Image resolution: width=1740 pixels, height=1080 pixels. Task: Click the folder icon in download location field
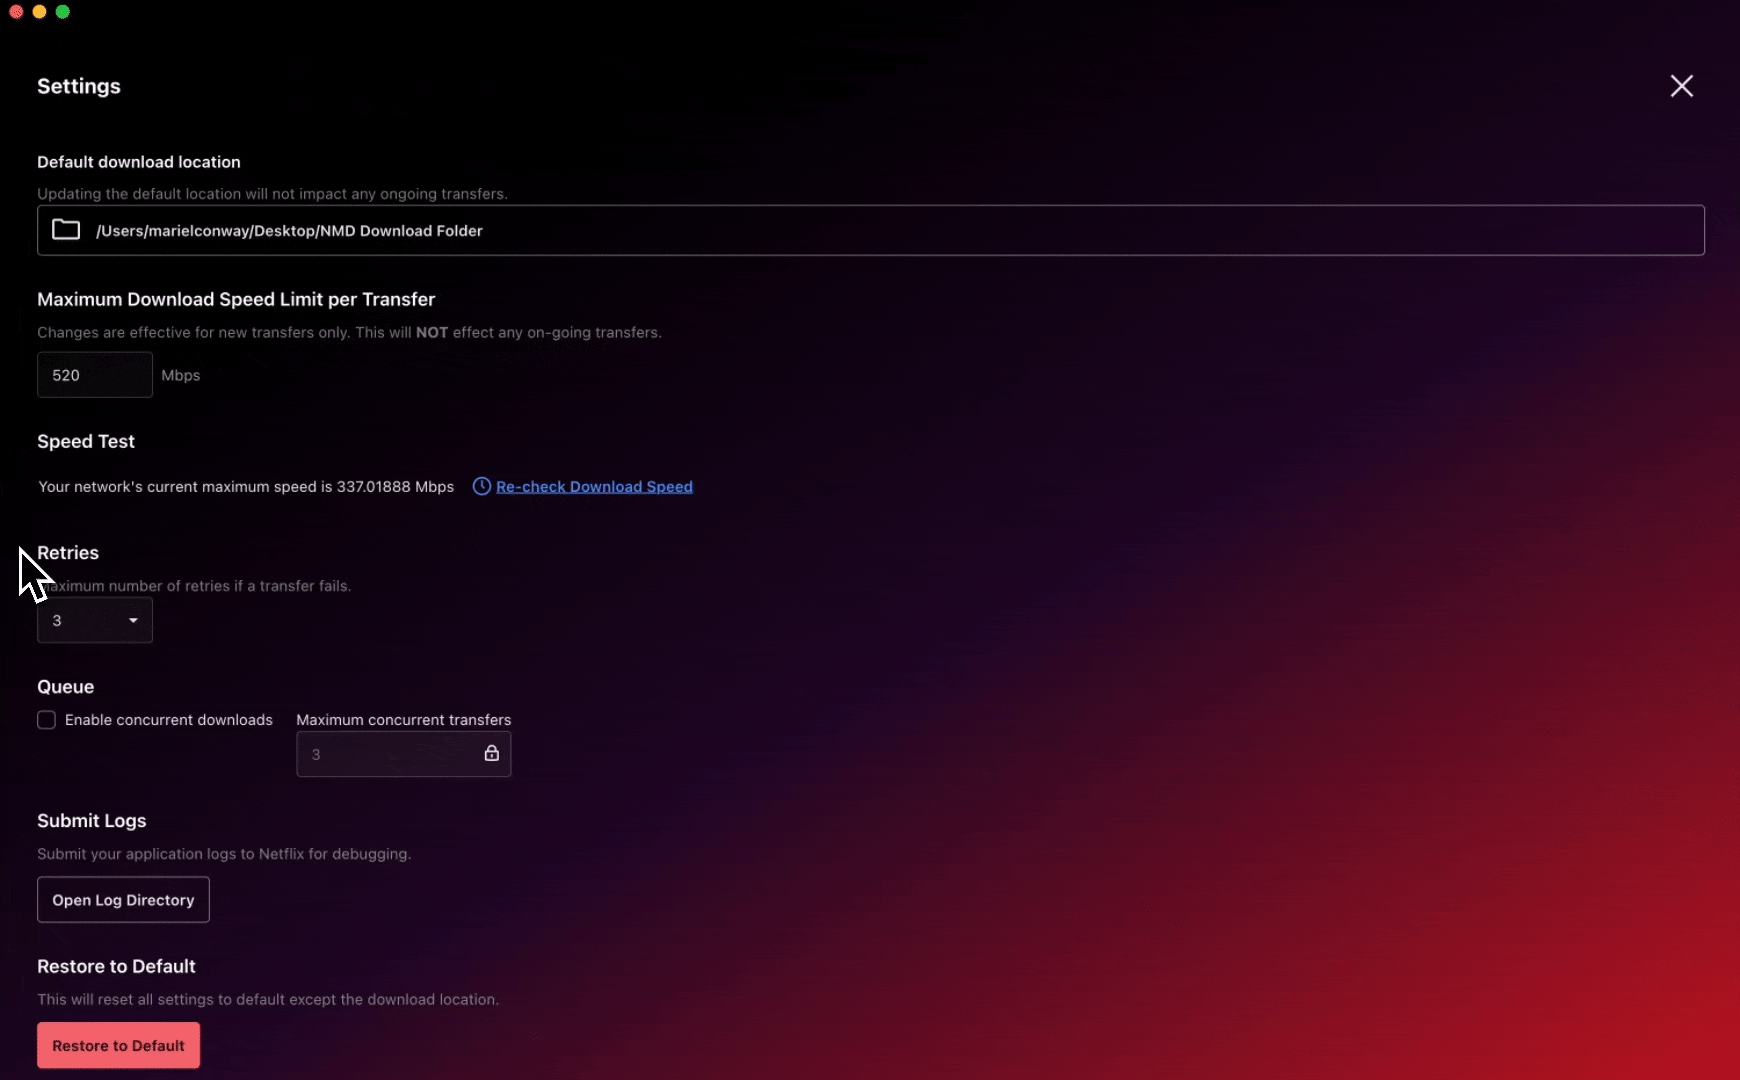point(66,230)
